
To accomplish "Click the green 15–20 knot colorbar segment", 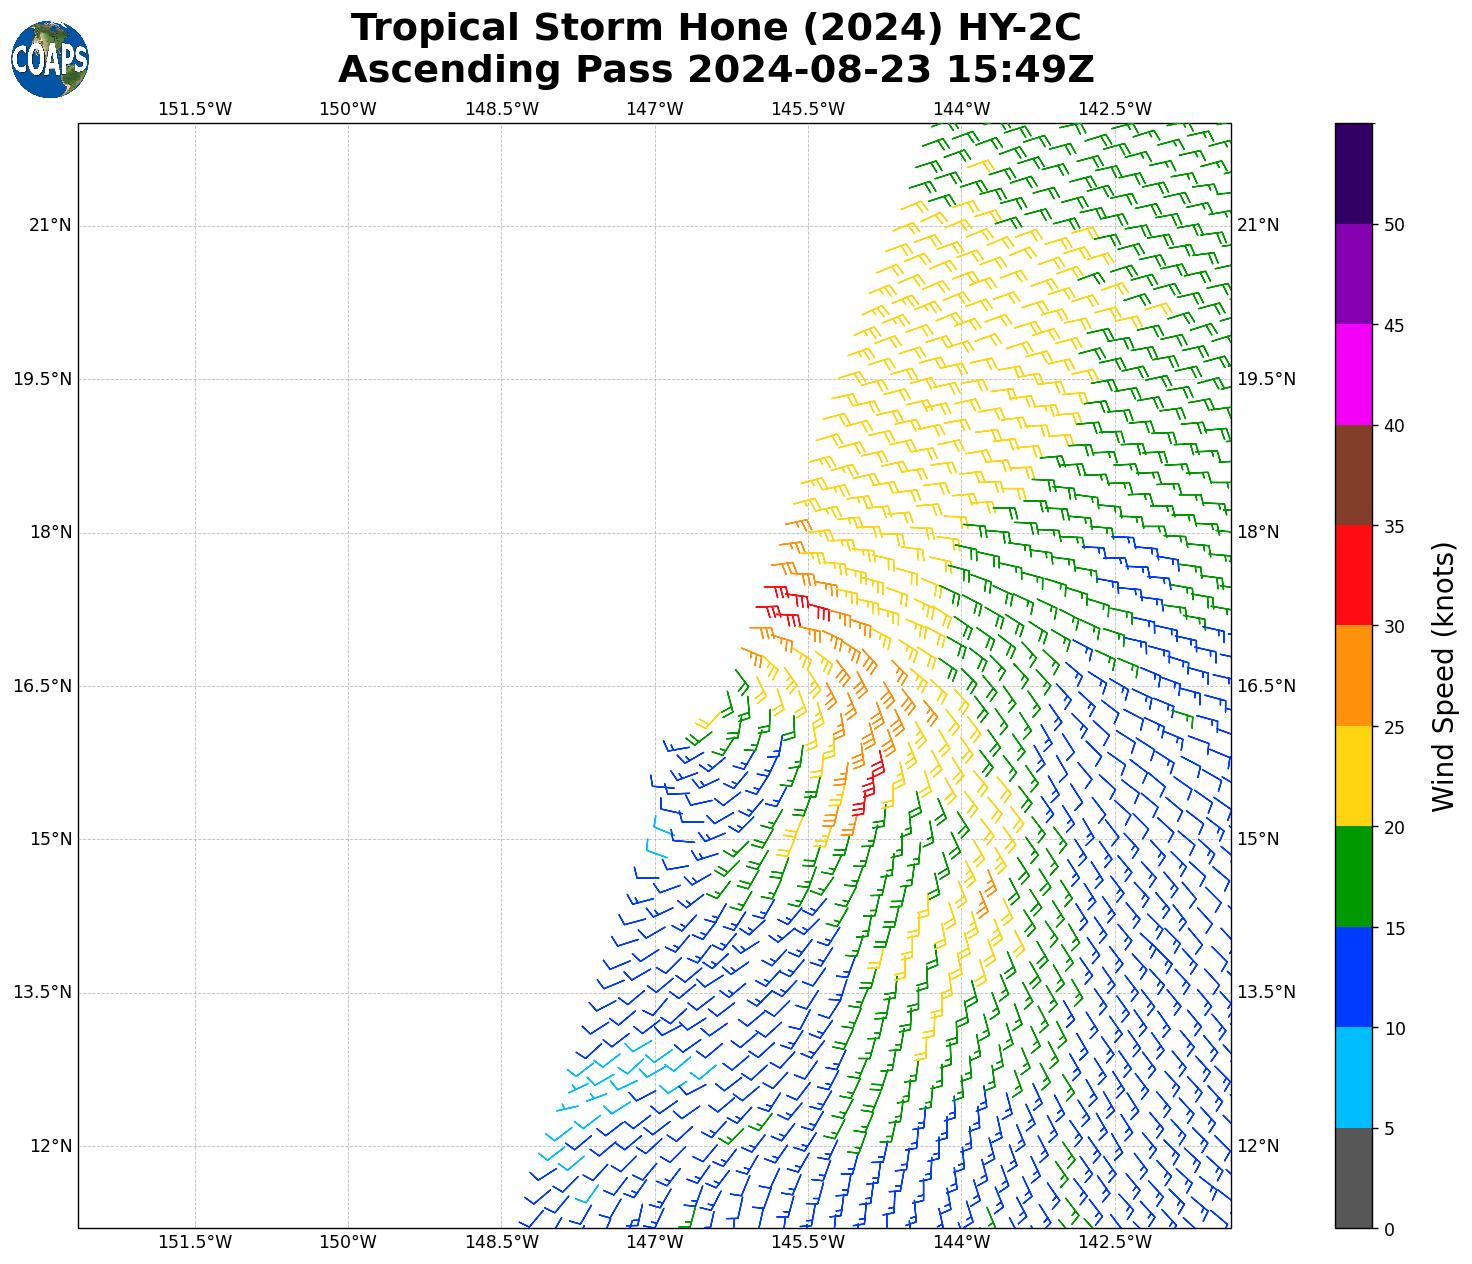I will point(1354,876).
